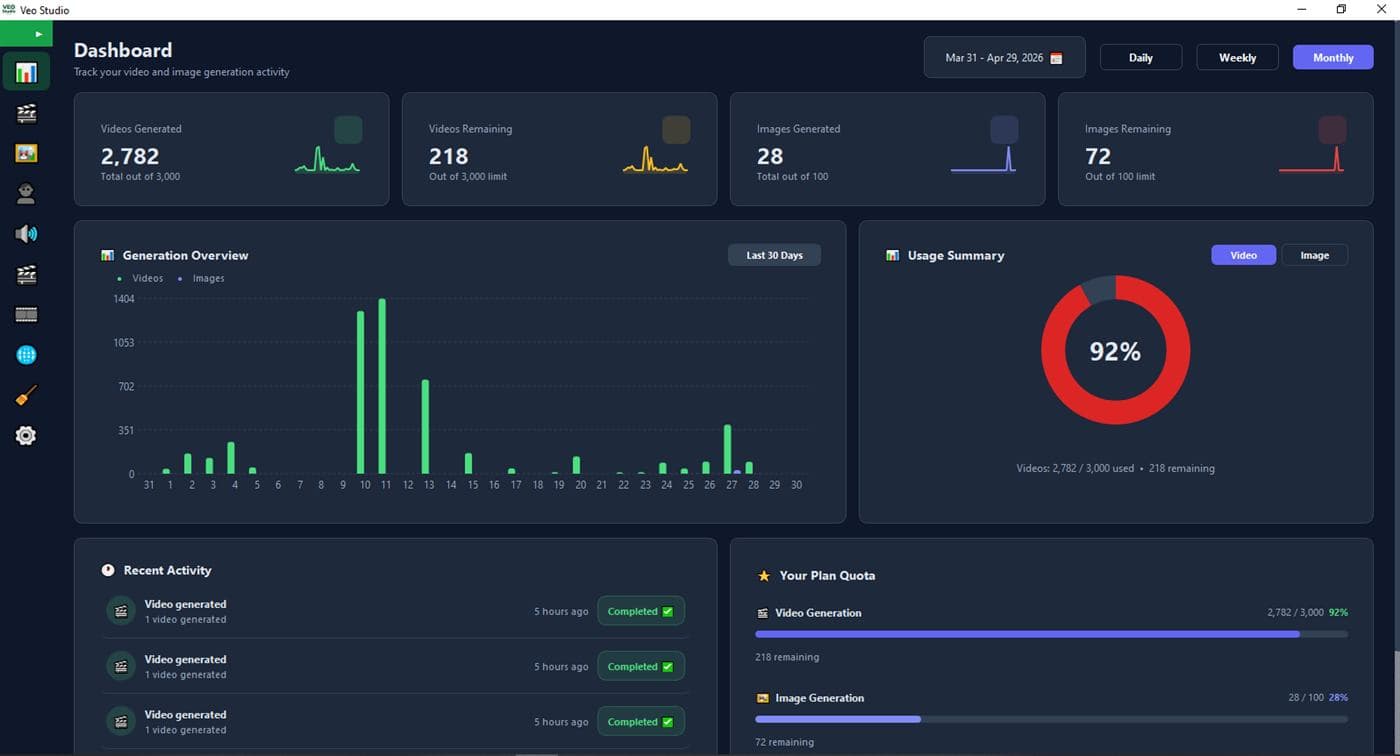Click the Videos Remaining 218 value
This screenshot has width=1400, height=756.
[448, 156]
